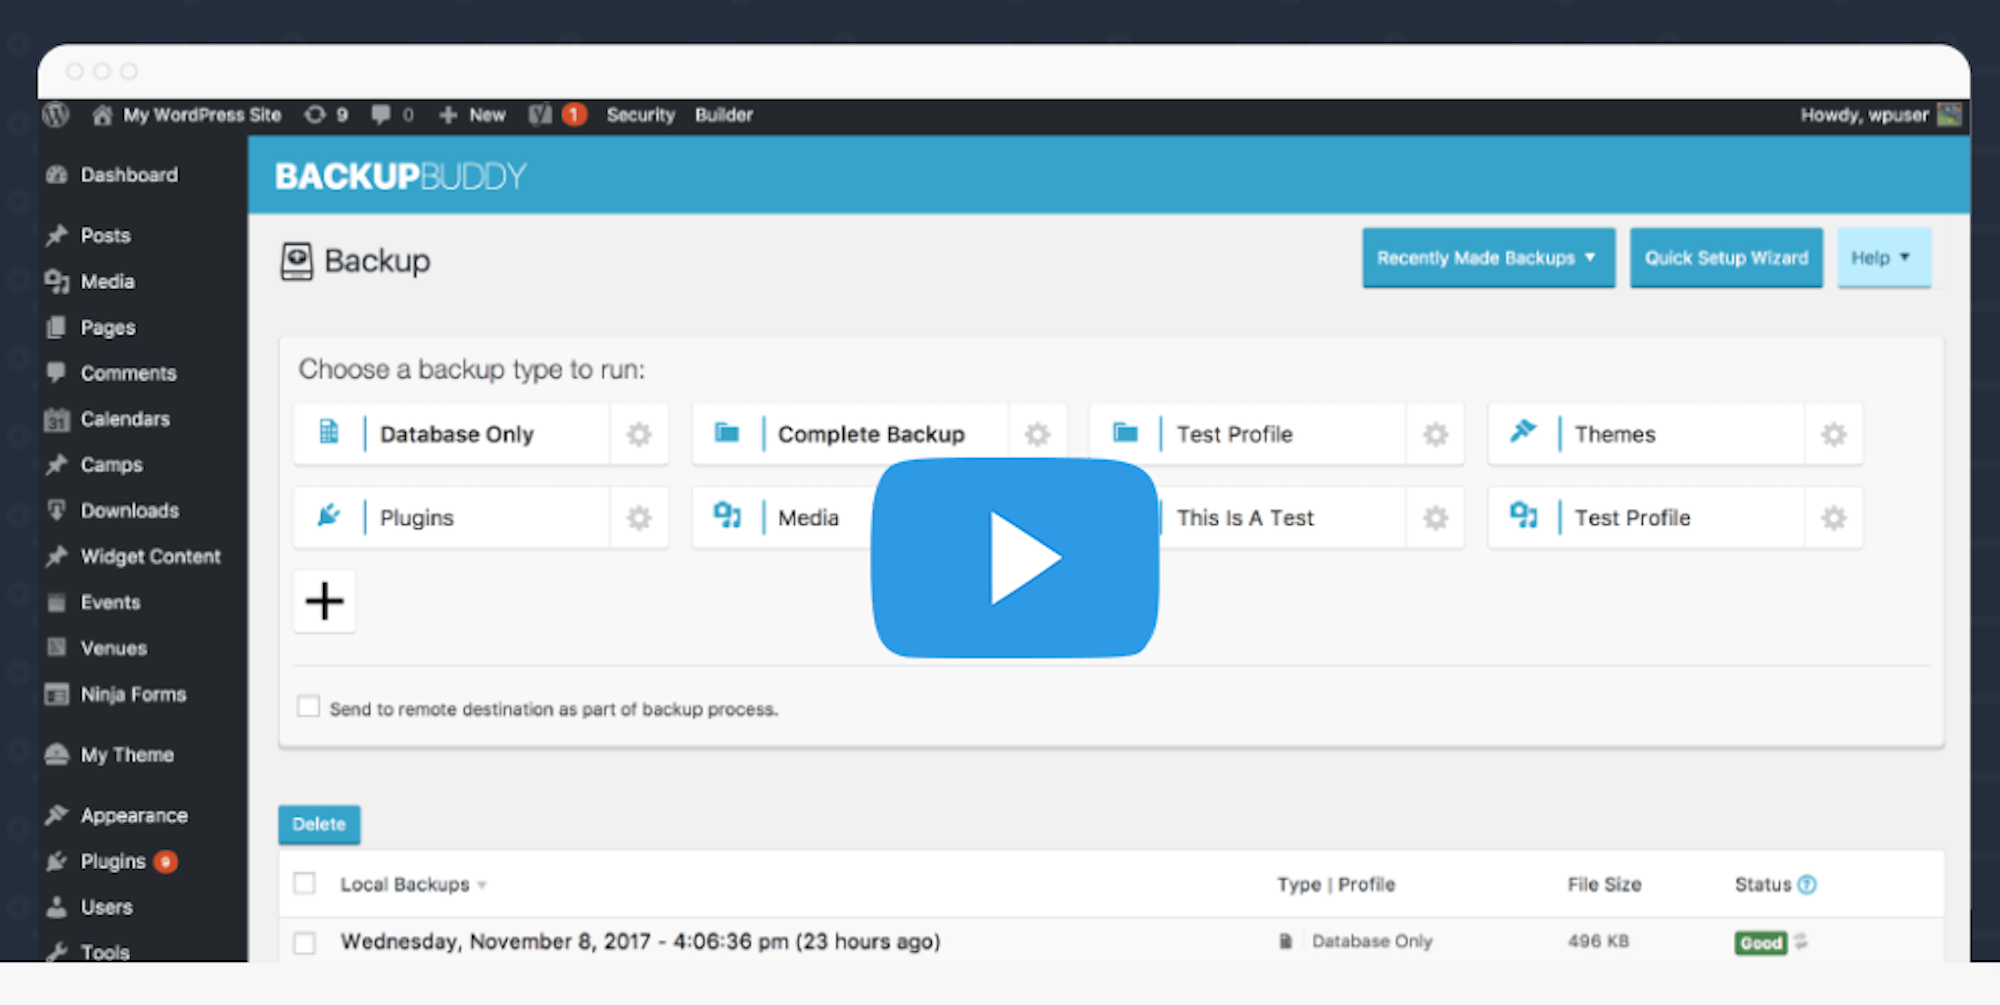The width and height of the screenshot is (2000, 1005).
Task: Click the Downloads sidebar icon
Action: pyautogui.click(x=57, y=511)
